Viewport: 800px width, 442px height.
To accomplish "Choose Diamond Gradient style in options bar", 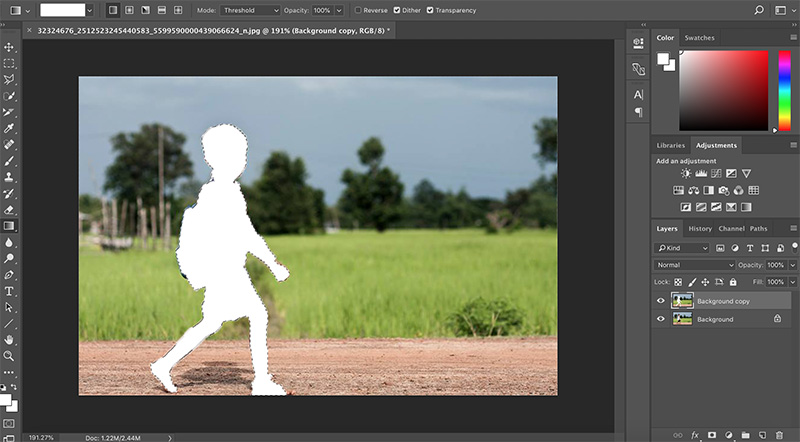I will click(178, 10).
